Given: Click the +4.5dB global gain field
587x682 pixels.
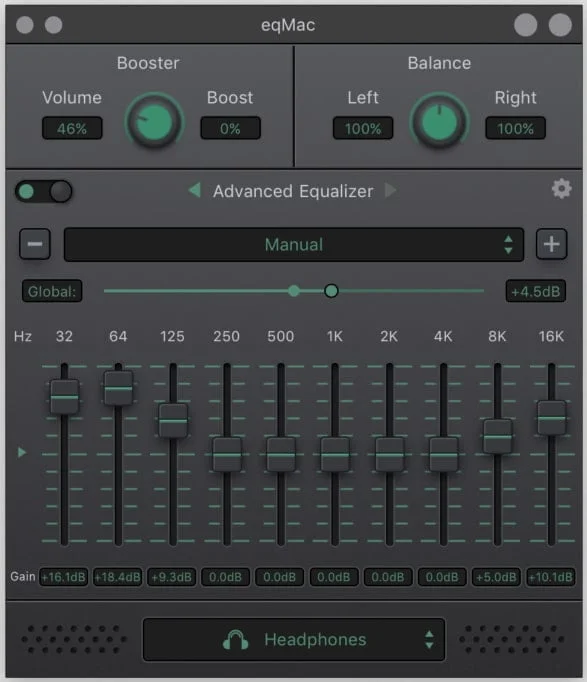Looking at the screenshot, I should (536, 291).
